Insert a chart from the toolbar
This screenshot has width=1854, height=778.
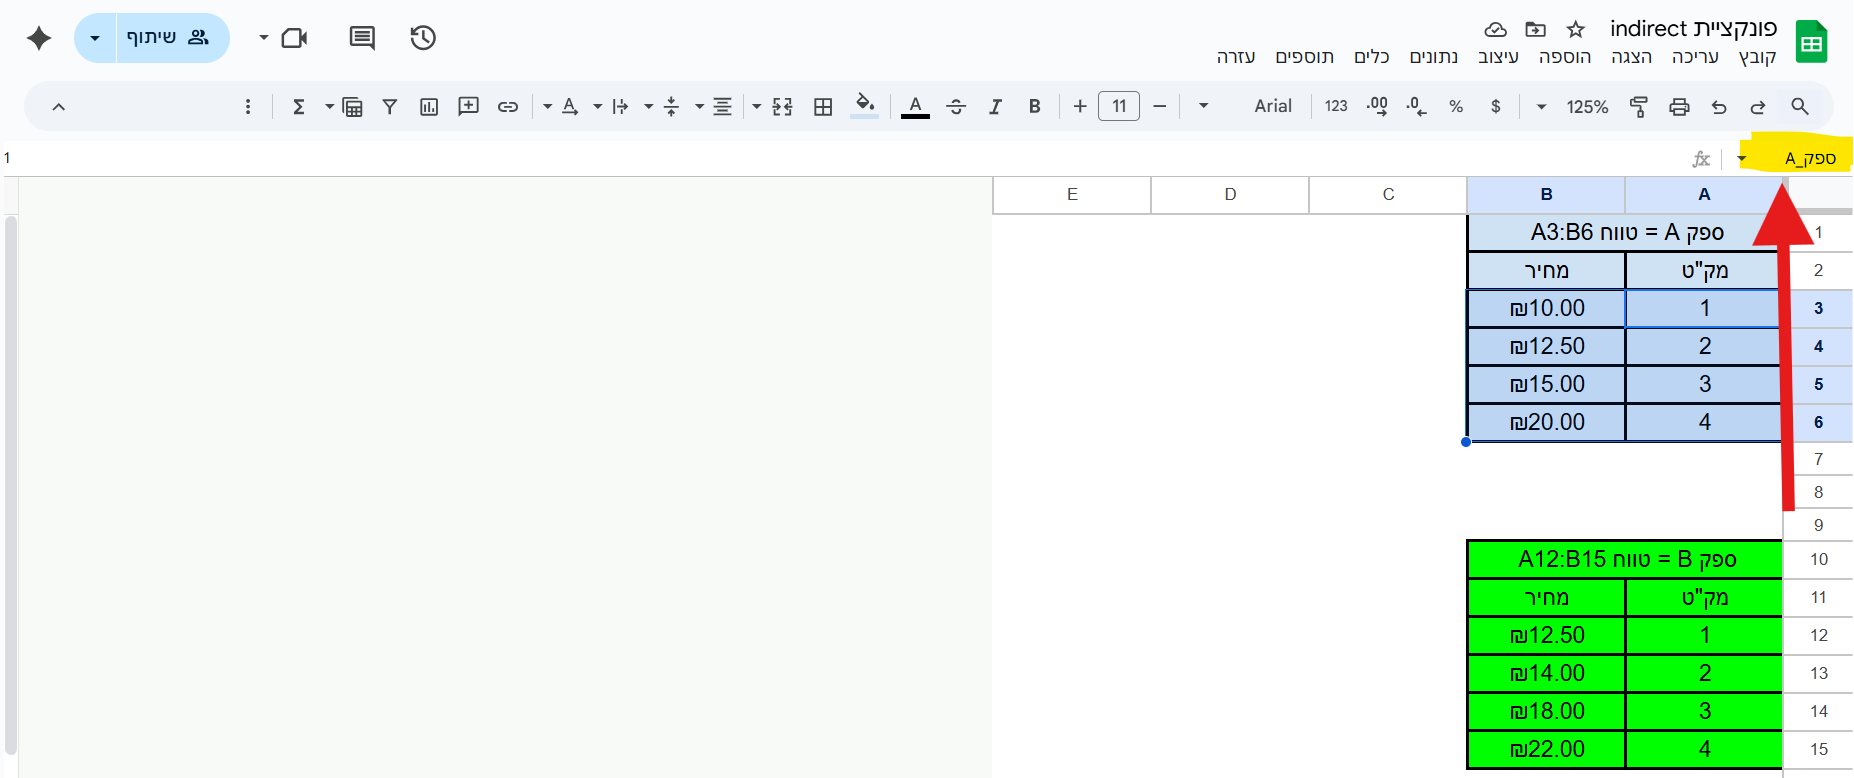429,106
